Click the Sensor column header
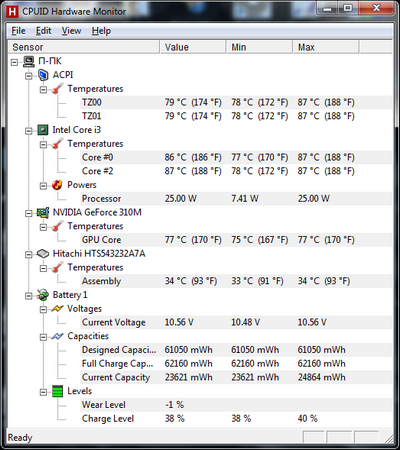 (84, 47)
